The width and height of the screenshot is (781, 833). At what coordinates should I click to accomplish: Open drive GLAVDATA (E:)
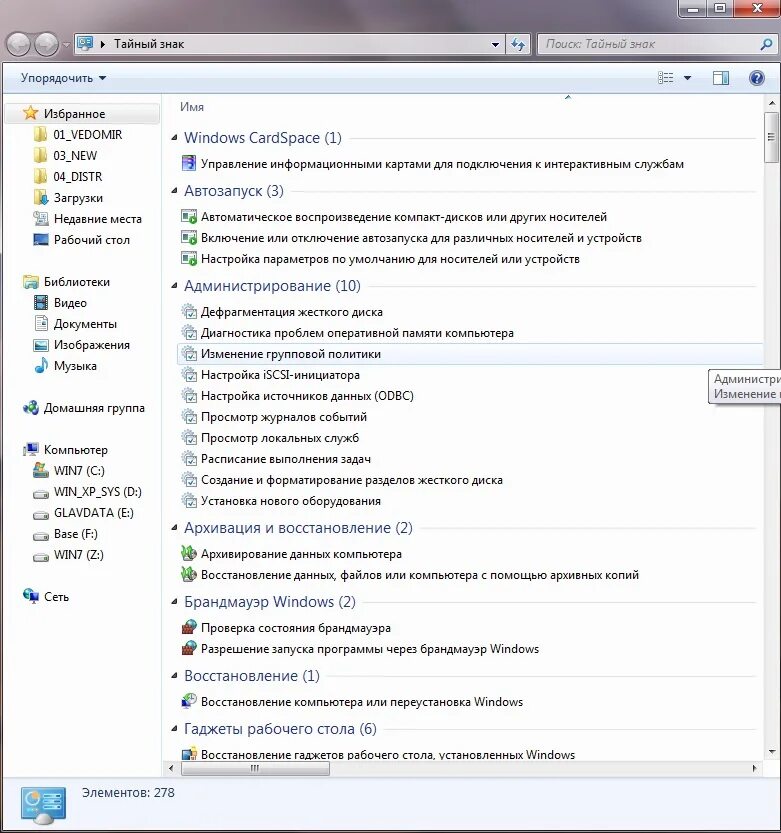click(94, 513)
